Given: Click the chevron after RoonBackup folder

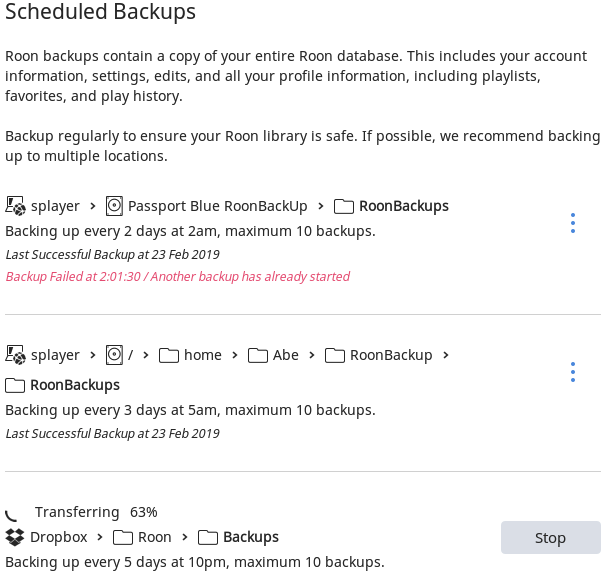Looking at the screenshot, I should click(x=446, y=355).
